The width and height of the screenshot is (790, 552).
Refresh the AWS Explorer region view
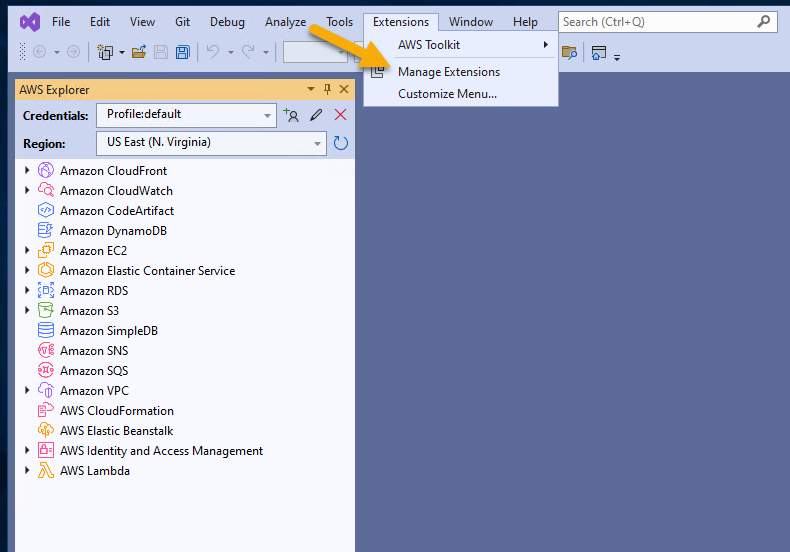(341, 143)
